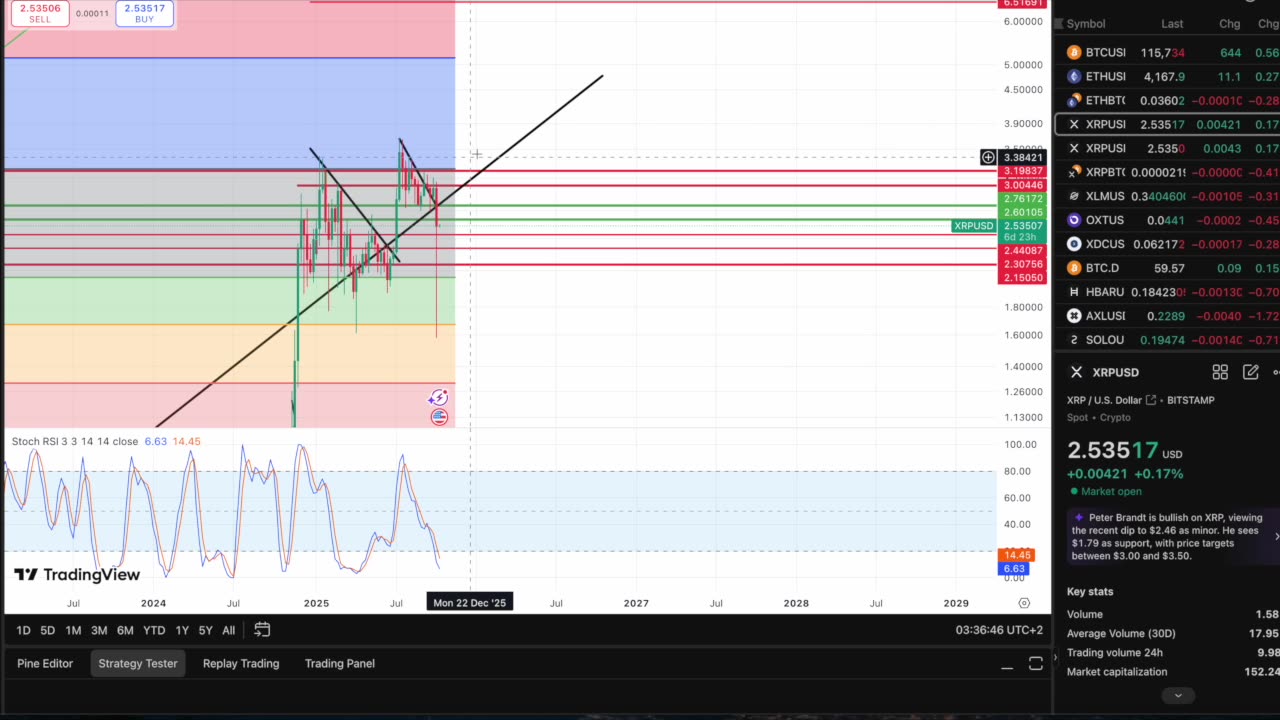Click the Key stats heading
The width and height of the screenshot is (1280, 720).
tap(1090, 592)
